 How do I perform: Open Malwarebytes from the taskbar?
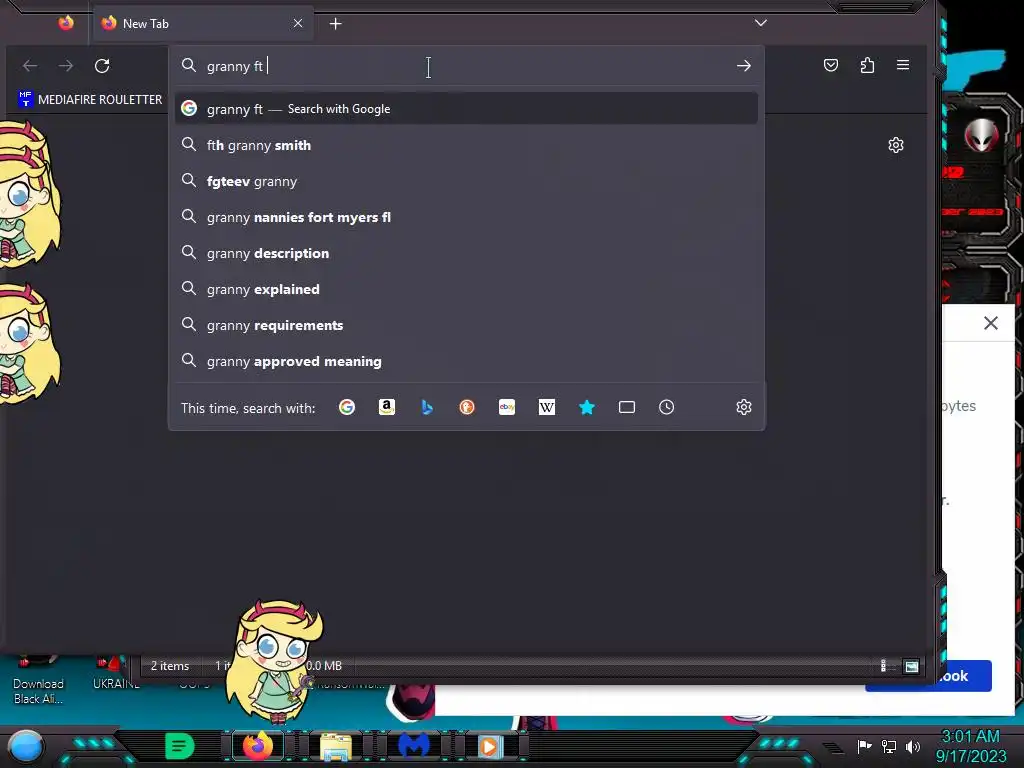(x=413, y=746)
